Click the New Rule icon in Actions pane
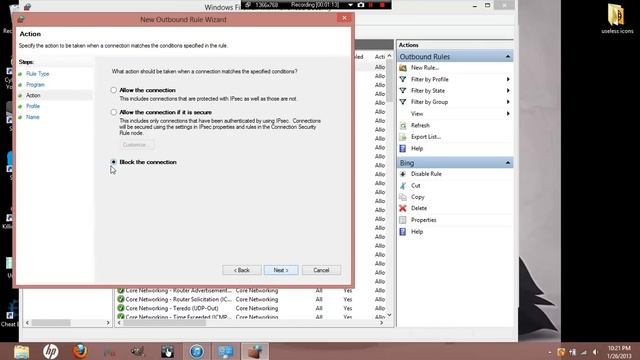Image resolution: width=640 pixels, height=360 pixels. (x=403, y=68)
